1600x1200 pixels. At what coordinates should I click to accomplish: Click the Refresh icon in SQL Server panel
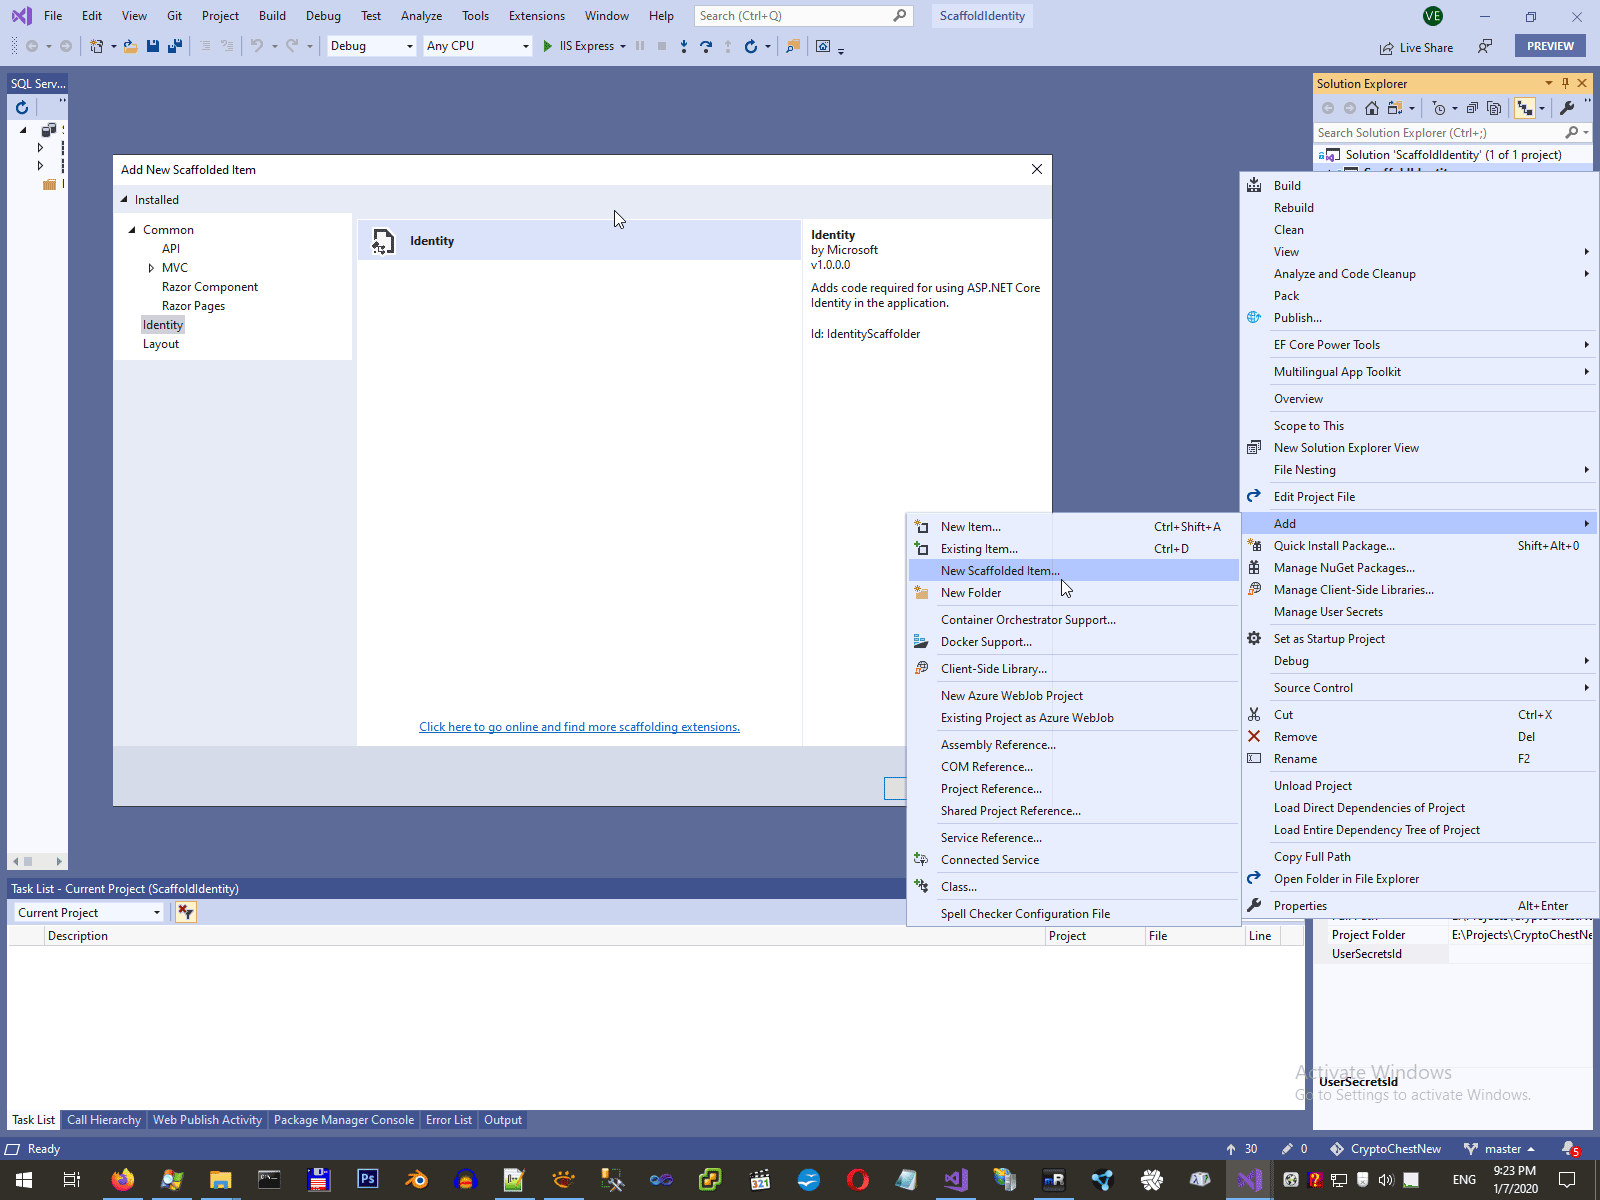(22, 107)
